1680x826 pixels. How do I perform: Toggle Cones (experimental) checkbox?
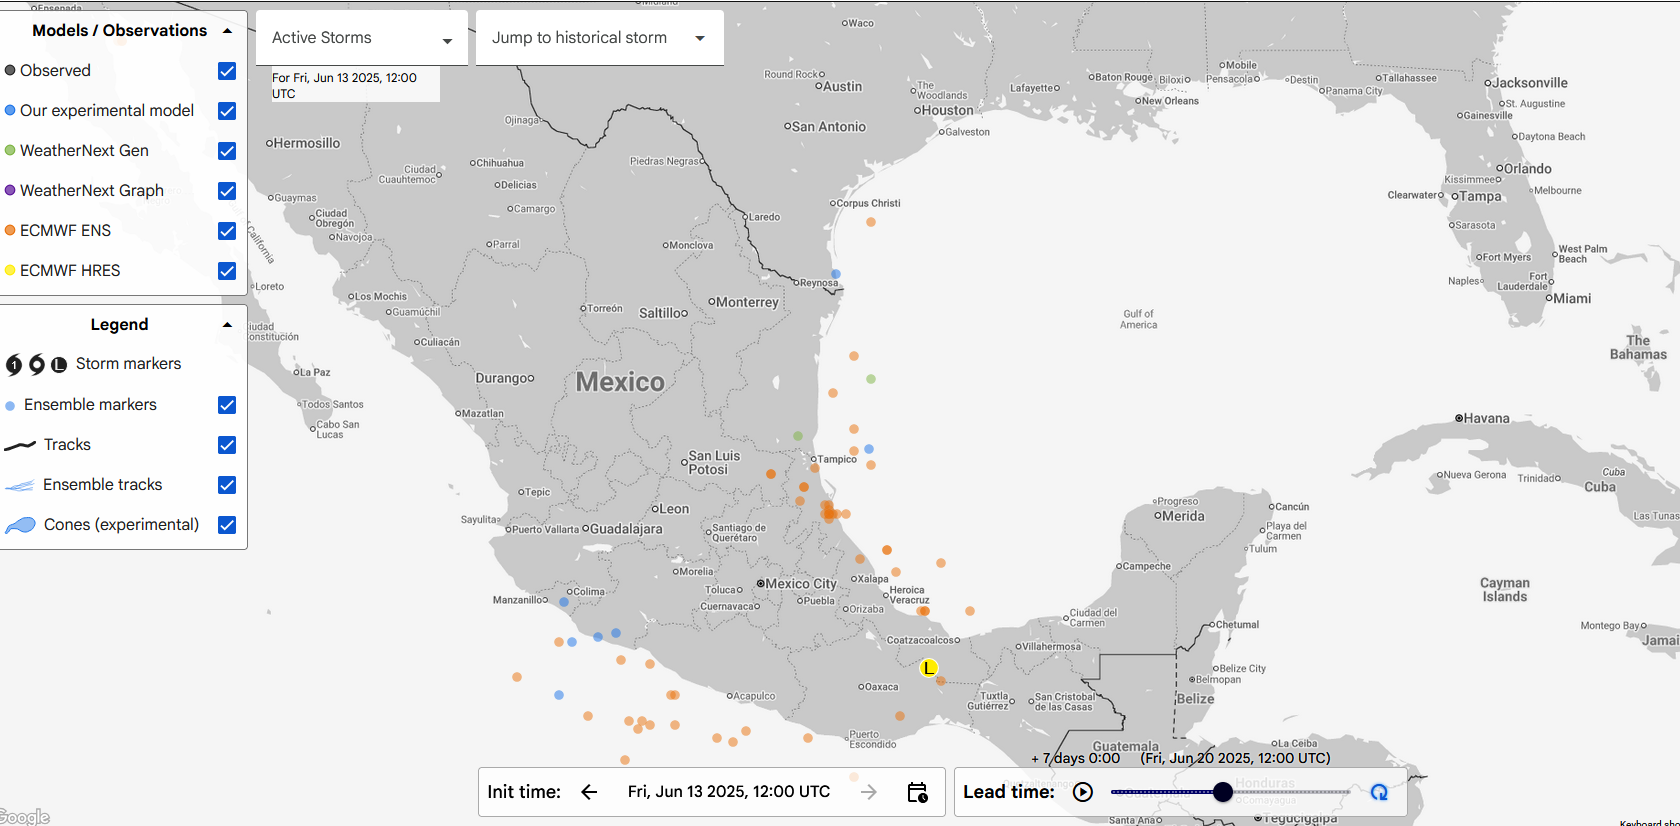coord(227,525)
